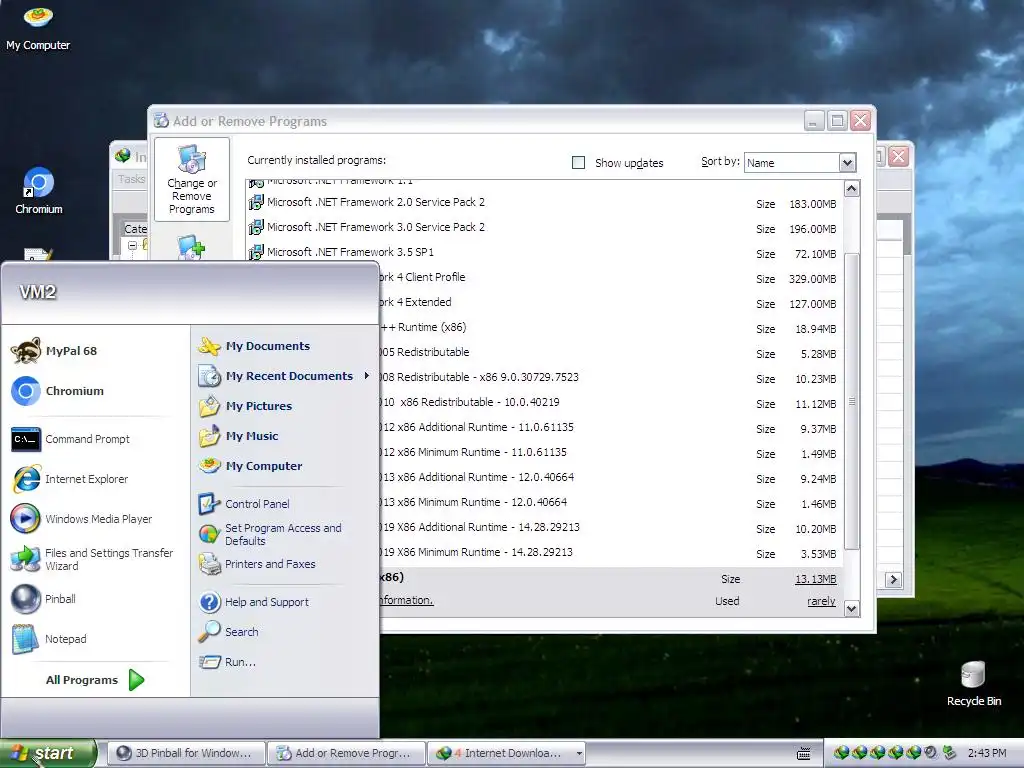The width and height of the screenshot is (1024, 768).
Task: Select the Recycle Bin desktop icon
Action: click(973, 683)
